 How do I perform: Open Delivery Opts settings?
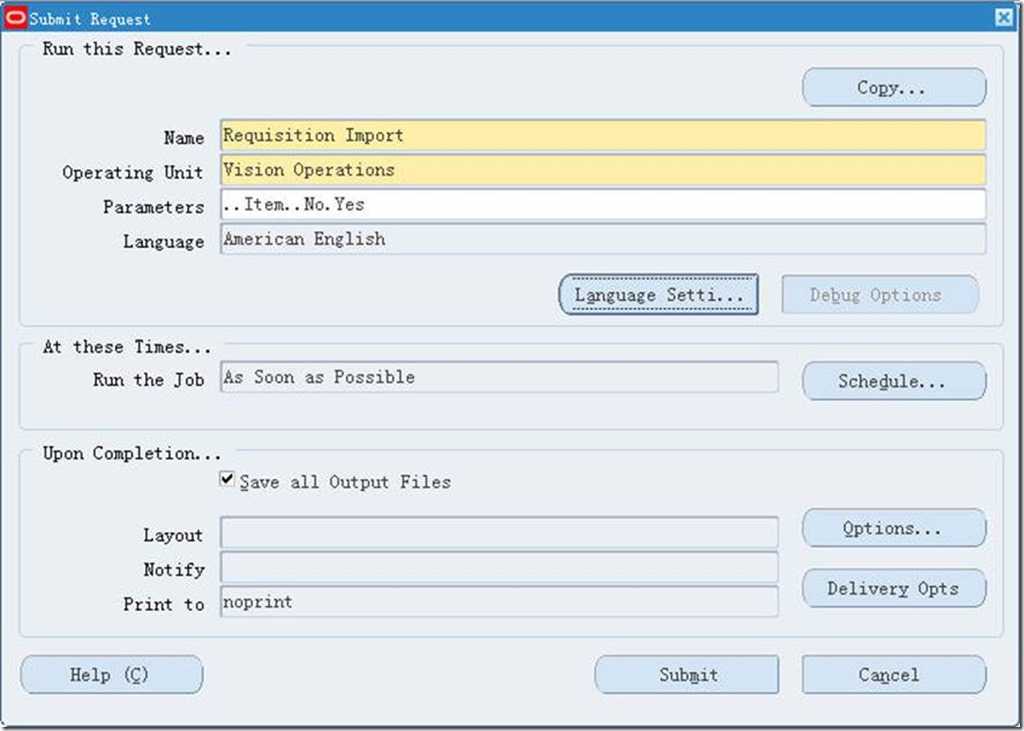pos(894,588)
